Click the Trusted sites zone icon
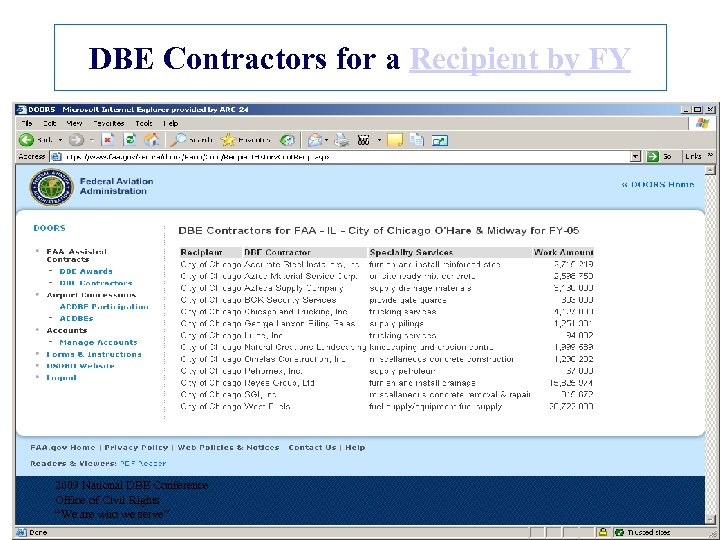This screenshot has width=720, height=540. [619, 532]
